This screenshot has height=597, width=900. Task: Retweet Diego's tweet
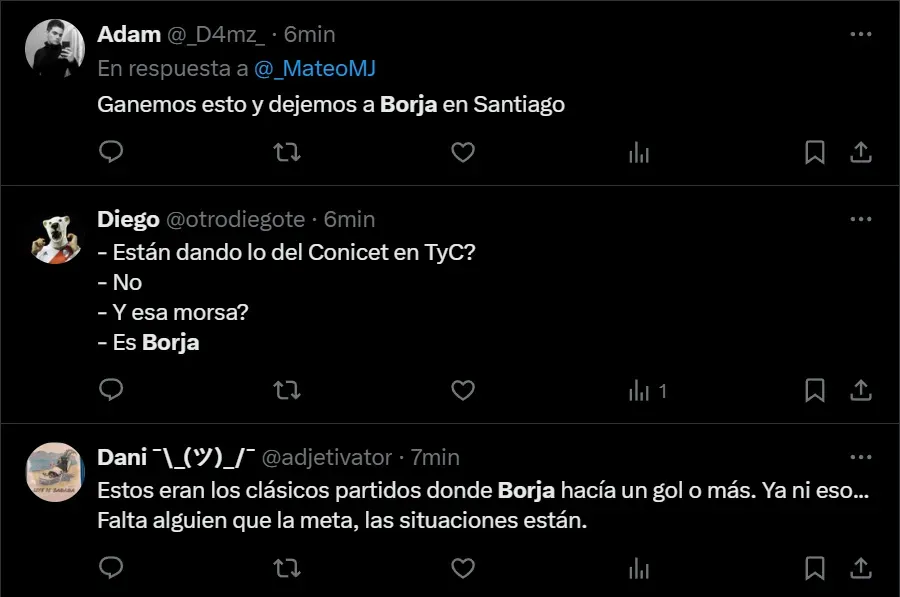tap(287, 390)
